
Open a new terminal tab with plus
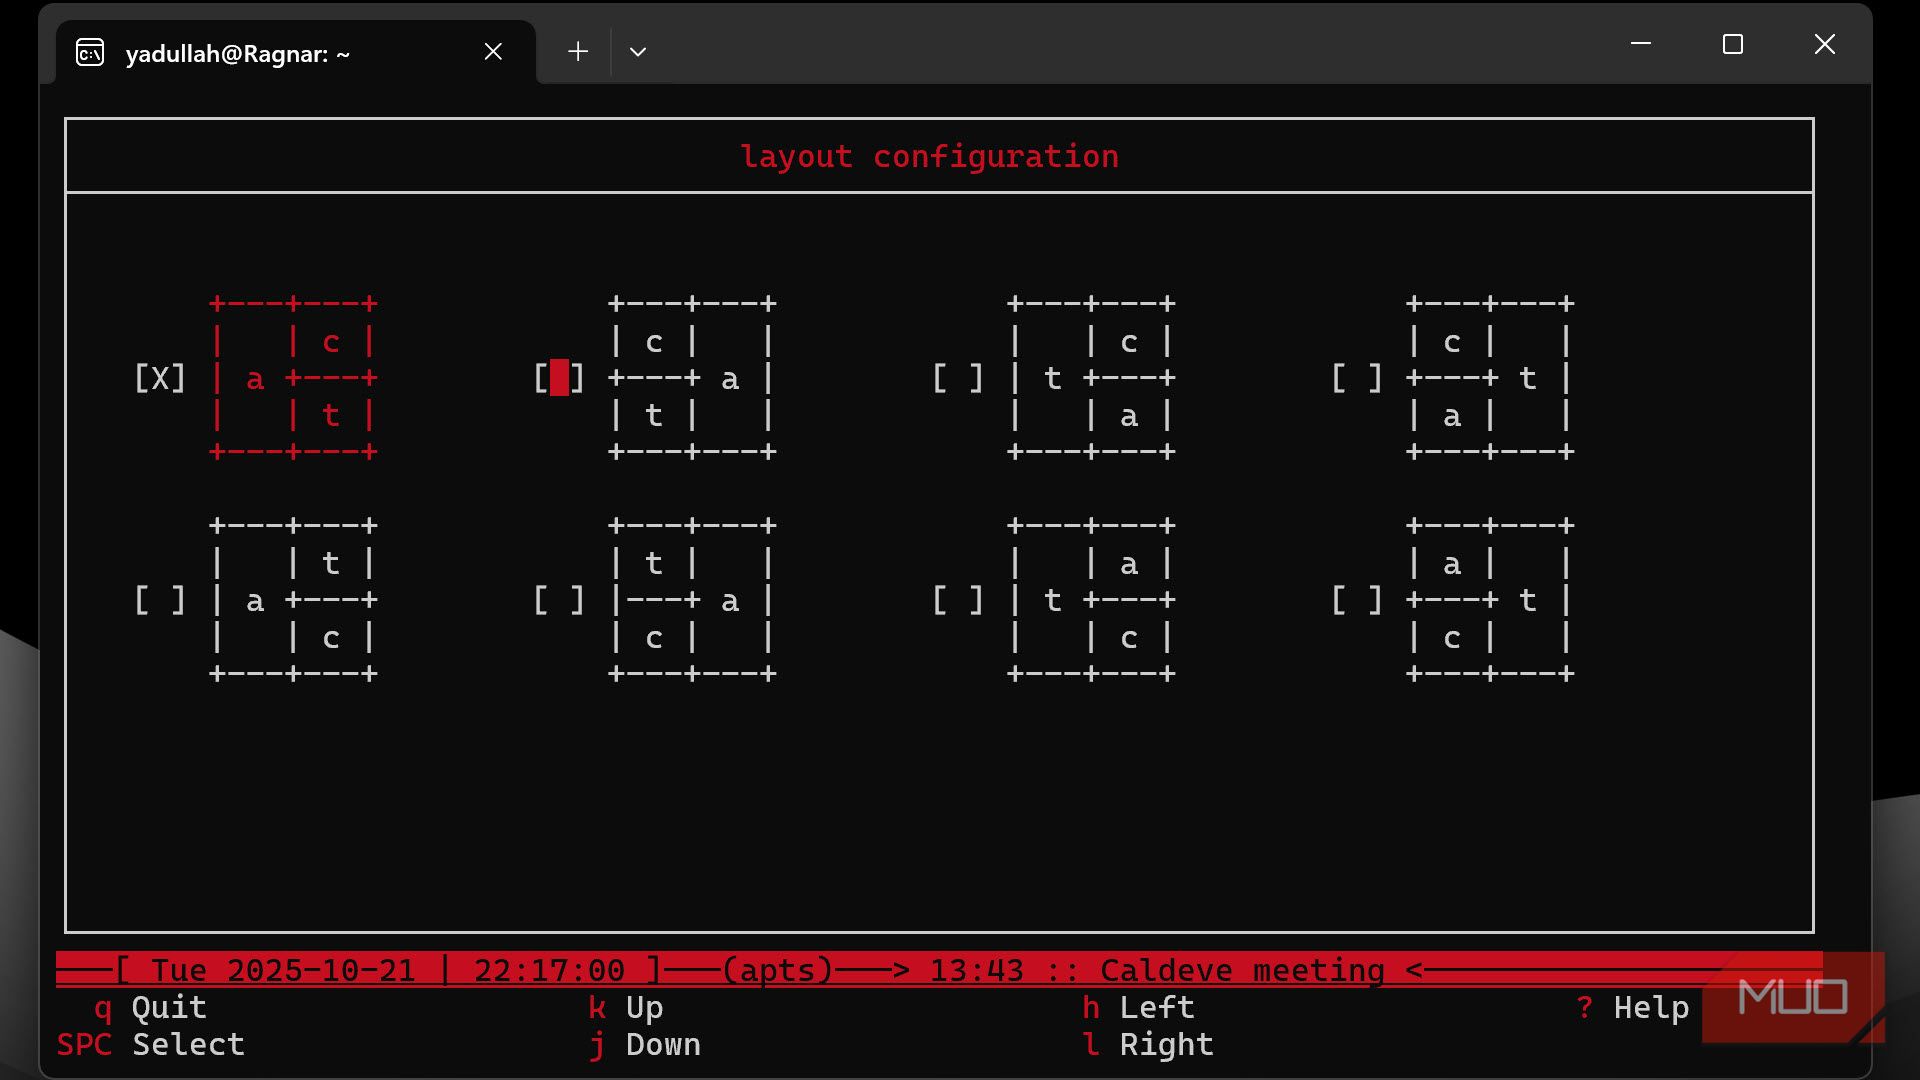tap(578, 51)
